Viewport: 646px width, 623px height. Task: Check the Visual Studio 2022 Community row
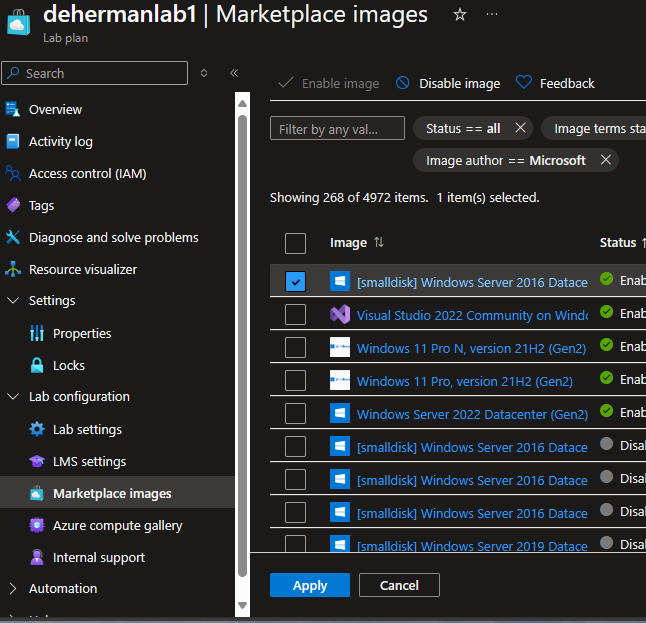point(295,314)
